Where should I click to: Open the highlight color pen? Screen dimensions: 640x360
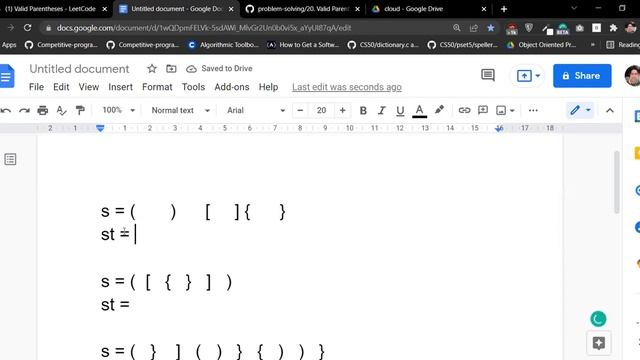point(439,110)
